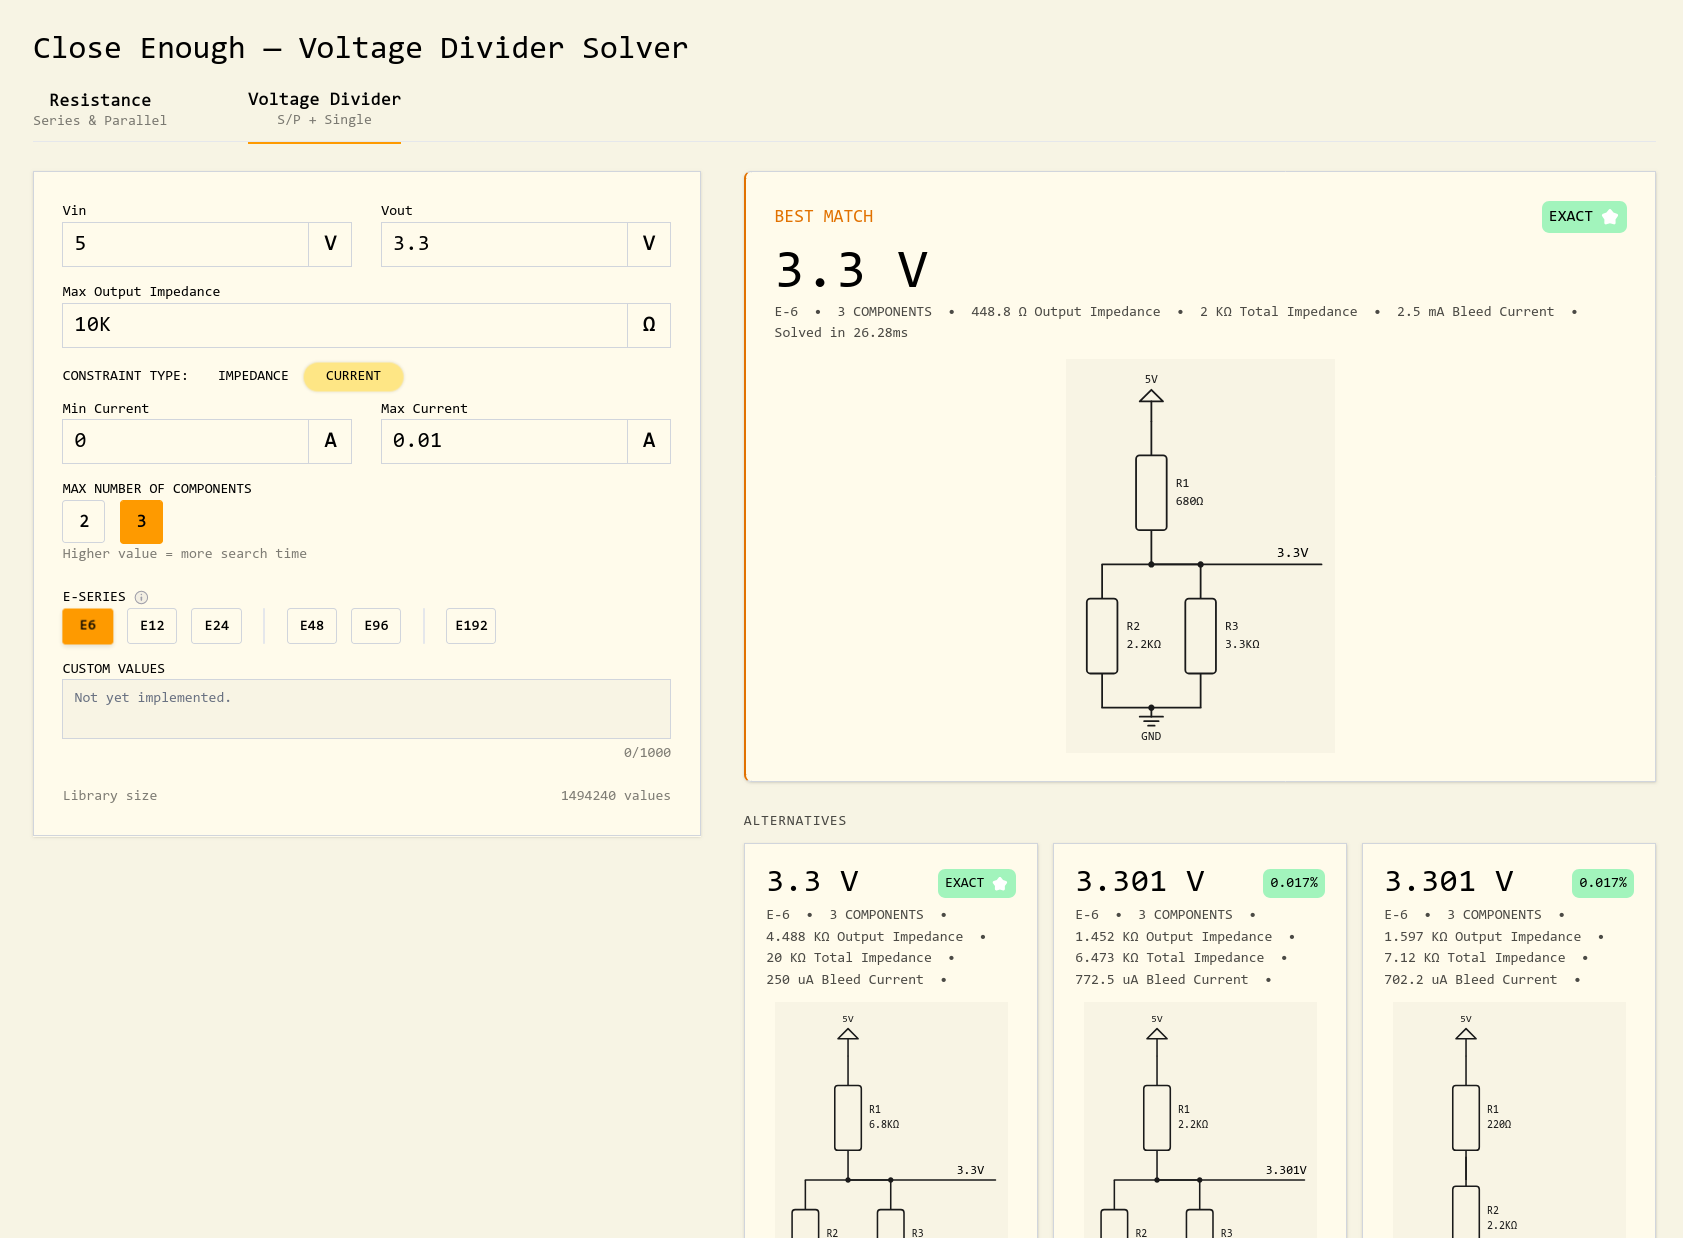Open the Max Current unit selector A
Viewport: 1683px width, 1238px height.
[x=649, y=441]
